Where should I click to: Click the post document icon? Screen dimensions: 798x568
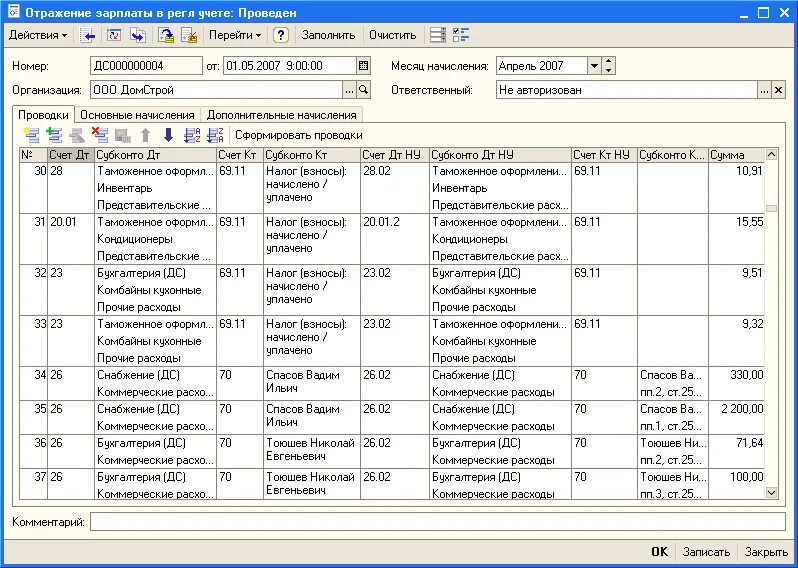tap(166, 35)
